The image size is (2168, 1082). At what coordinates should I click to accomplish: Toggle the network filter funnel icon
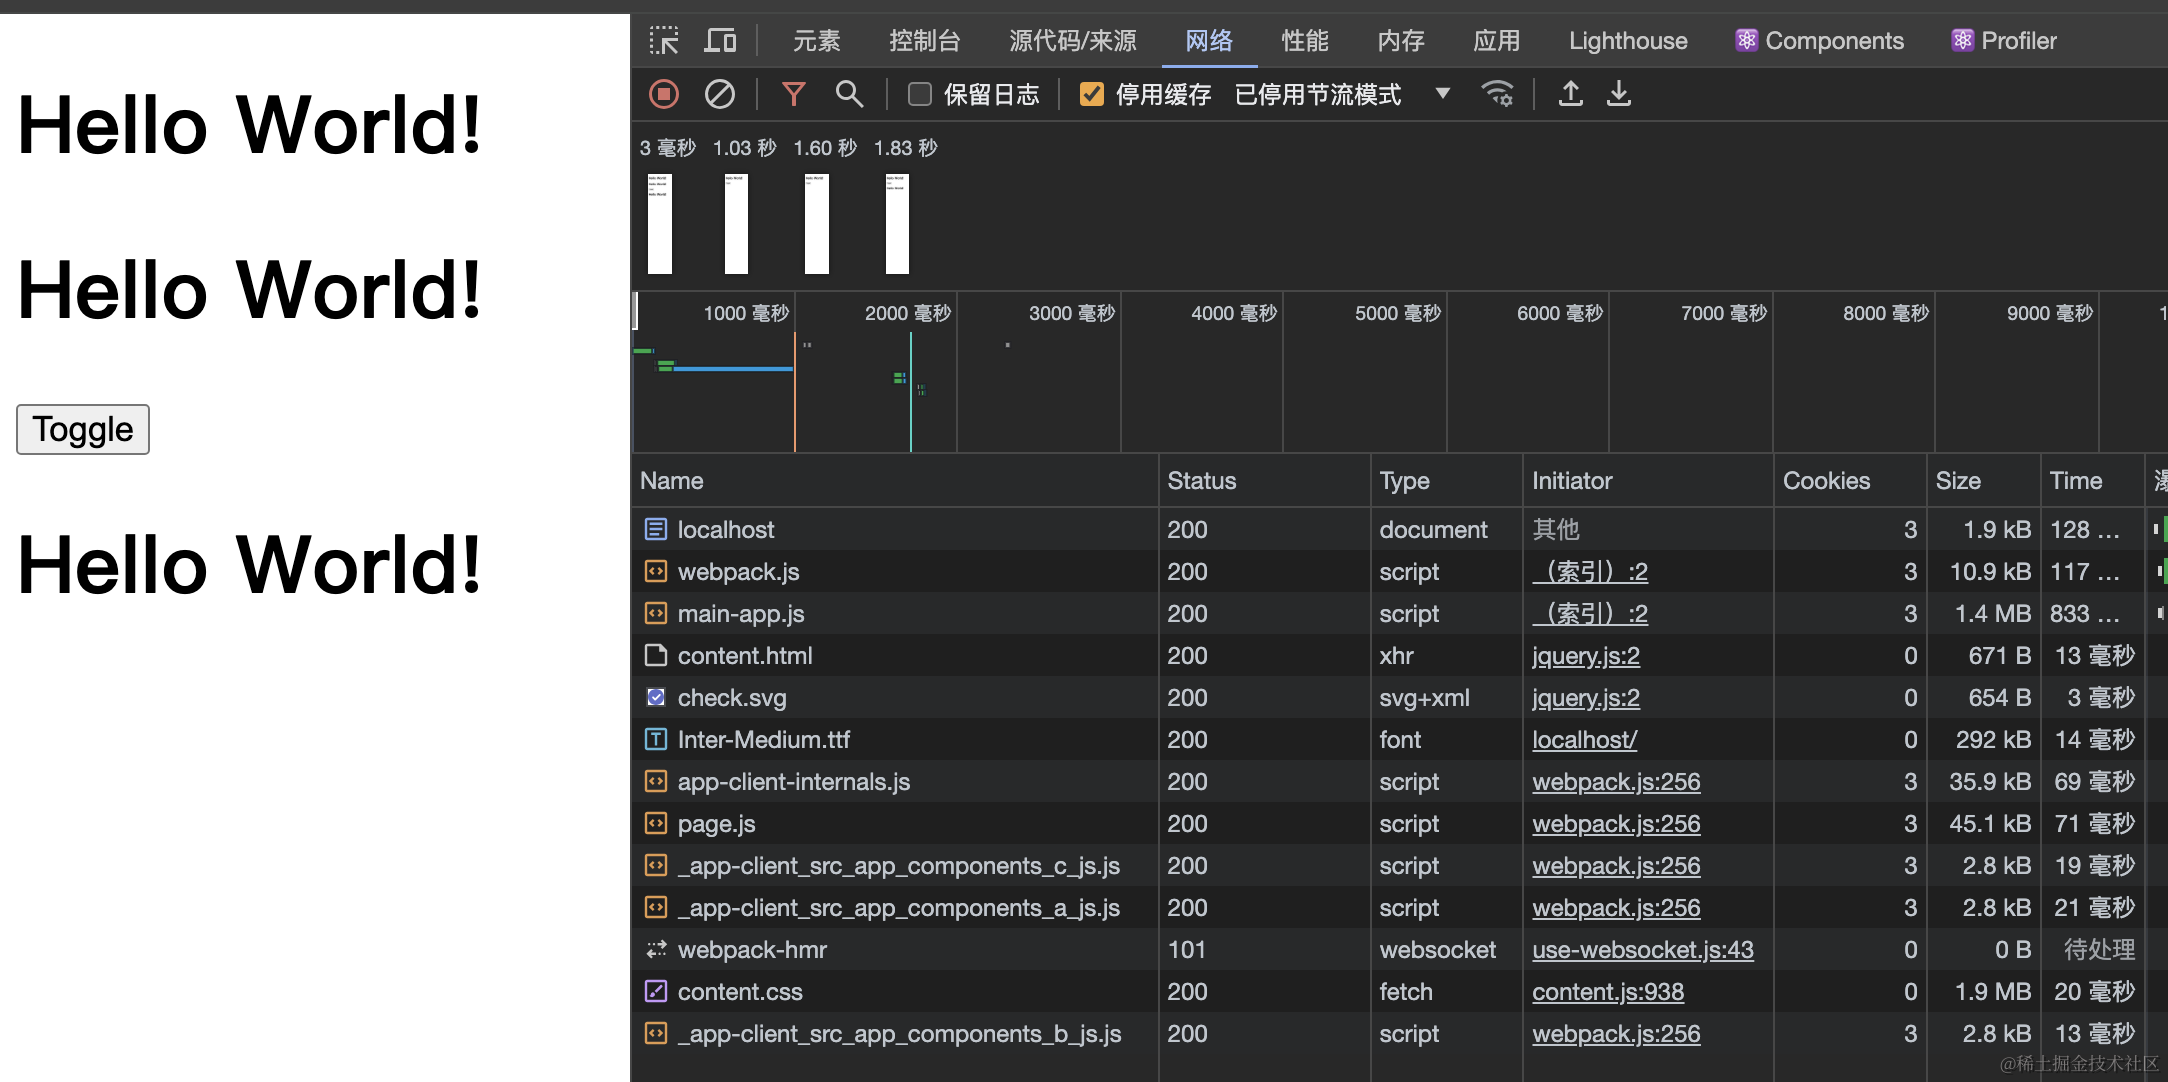[793, 94]
